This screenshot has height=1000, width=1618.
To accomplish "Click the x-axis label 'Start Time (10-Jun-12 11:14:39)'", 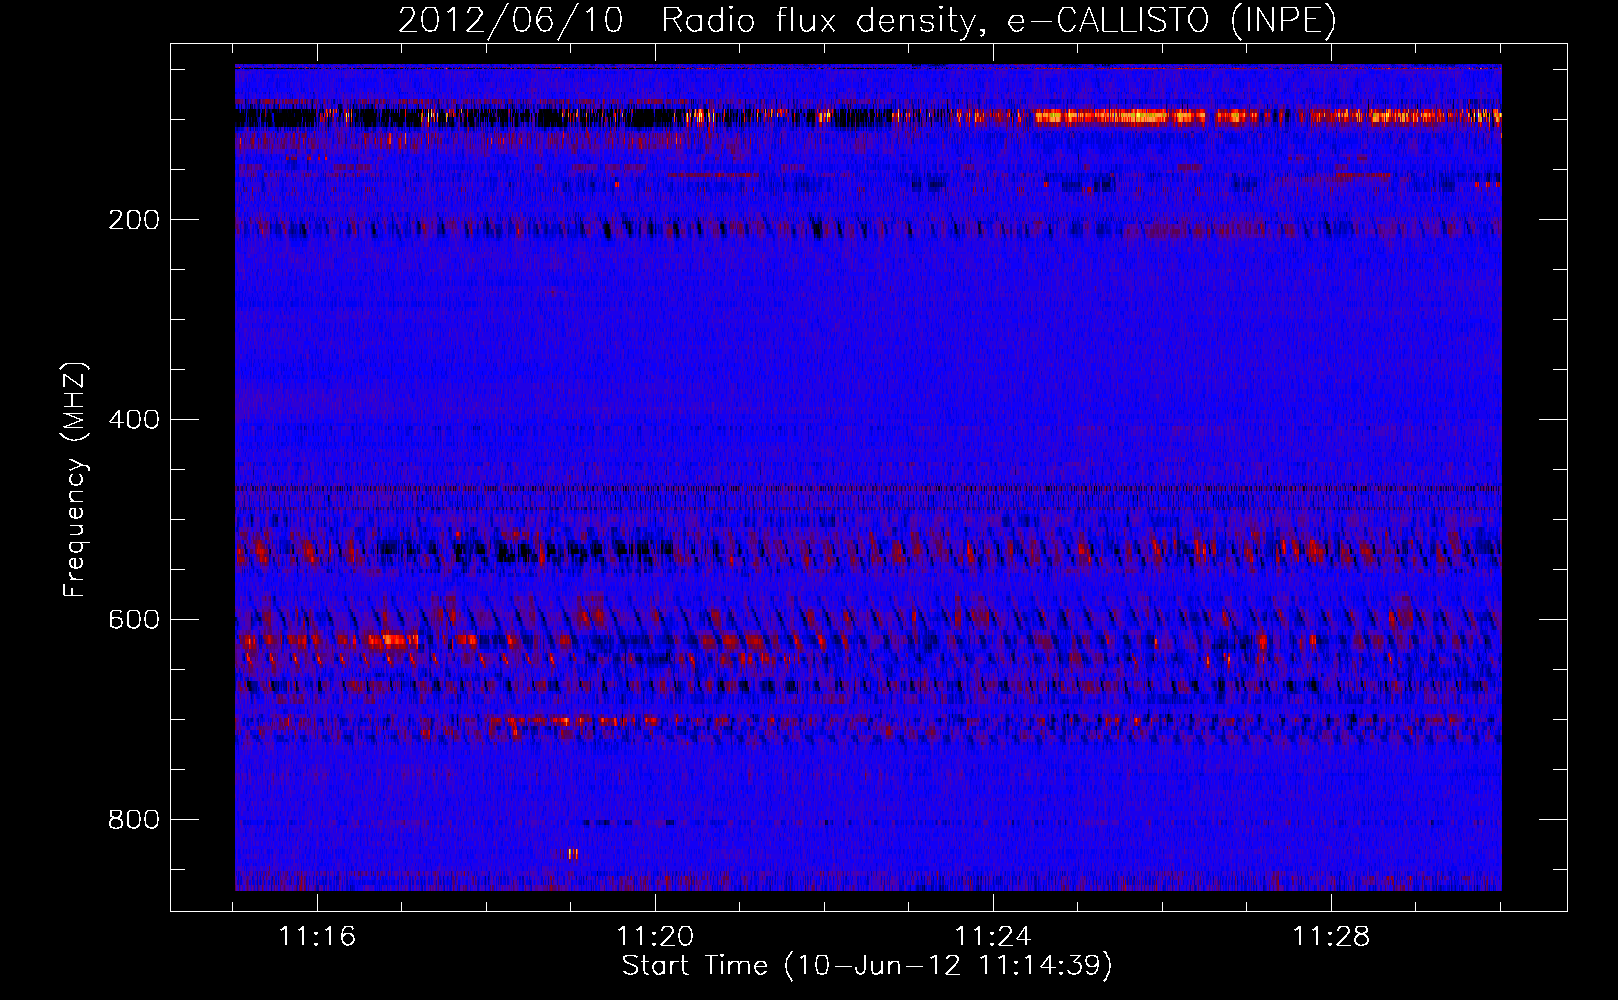I will 867,966.
